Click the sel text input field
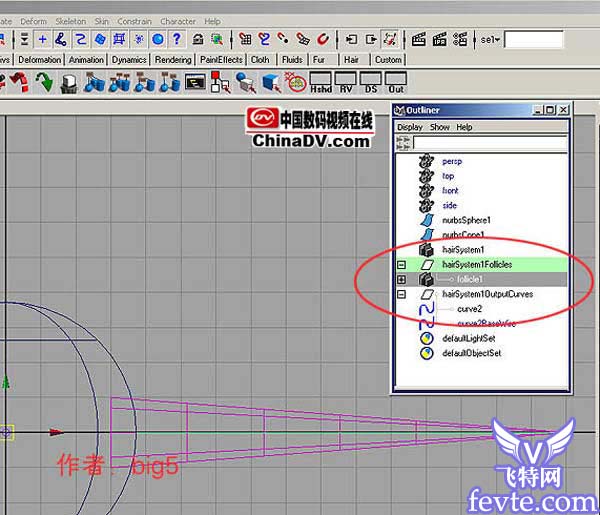This screenshot has height=515, width=600. coord(534,39)
